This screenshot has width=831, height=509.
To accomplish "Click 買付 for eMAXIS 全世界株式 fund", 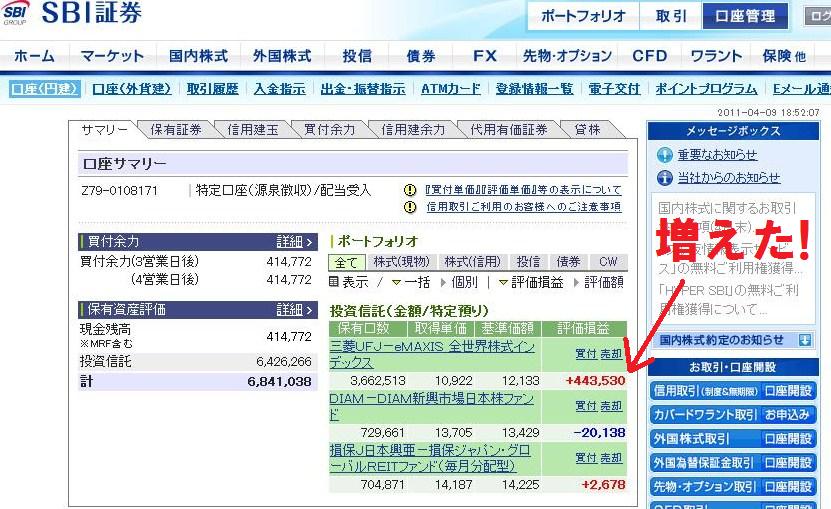I will coord(586,354).
